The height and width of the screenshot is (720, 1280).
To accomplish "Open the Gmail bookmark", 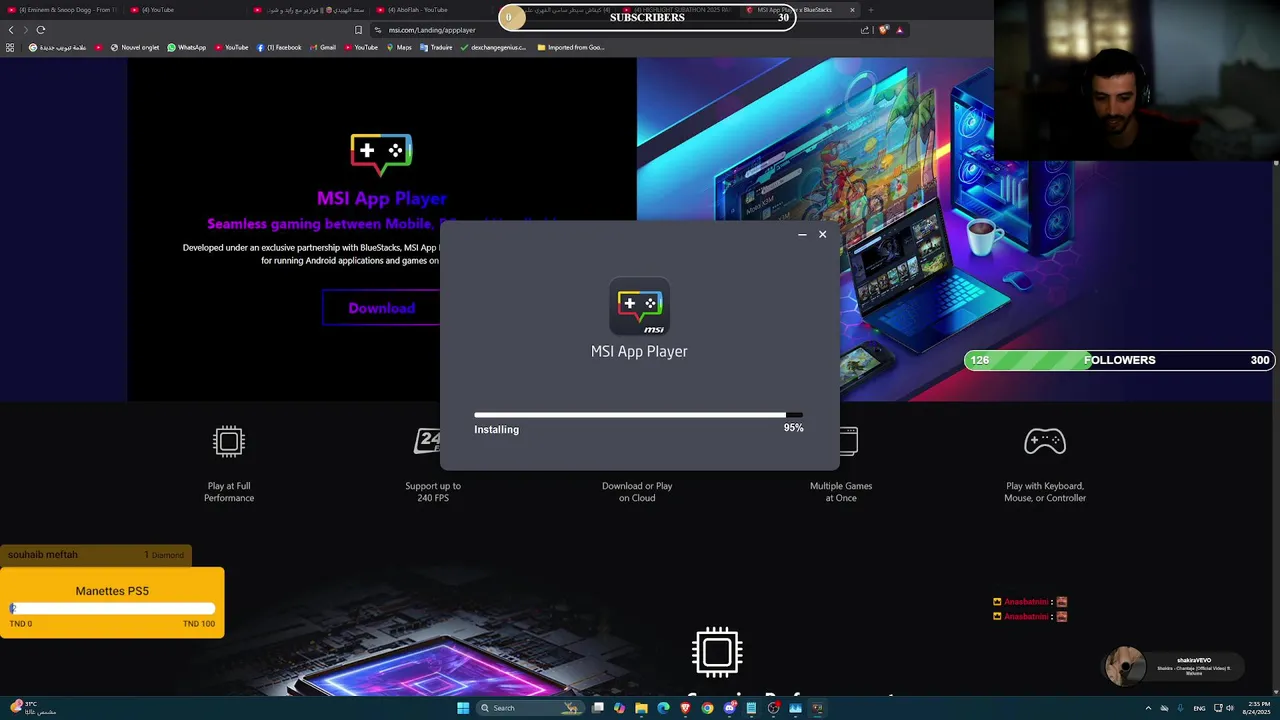I will click(x=322, y=47).
